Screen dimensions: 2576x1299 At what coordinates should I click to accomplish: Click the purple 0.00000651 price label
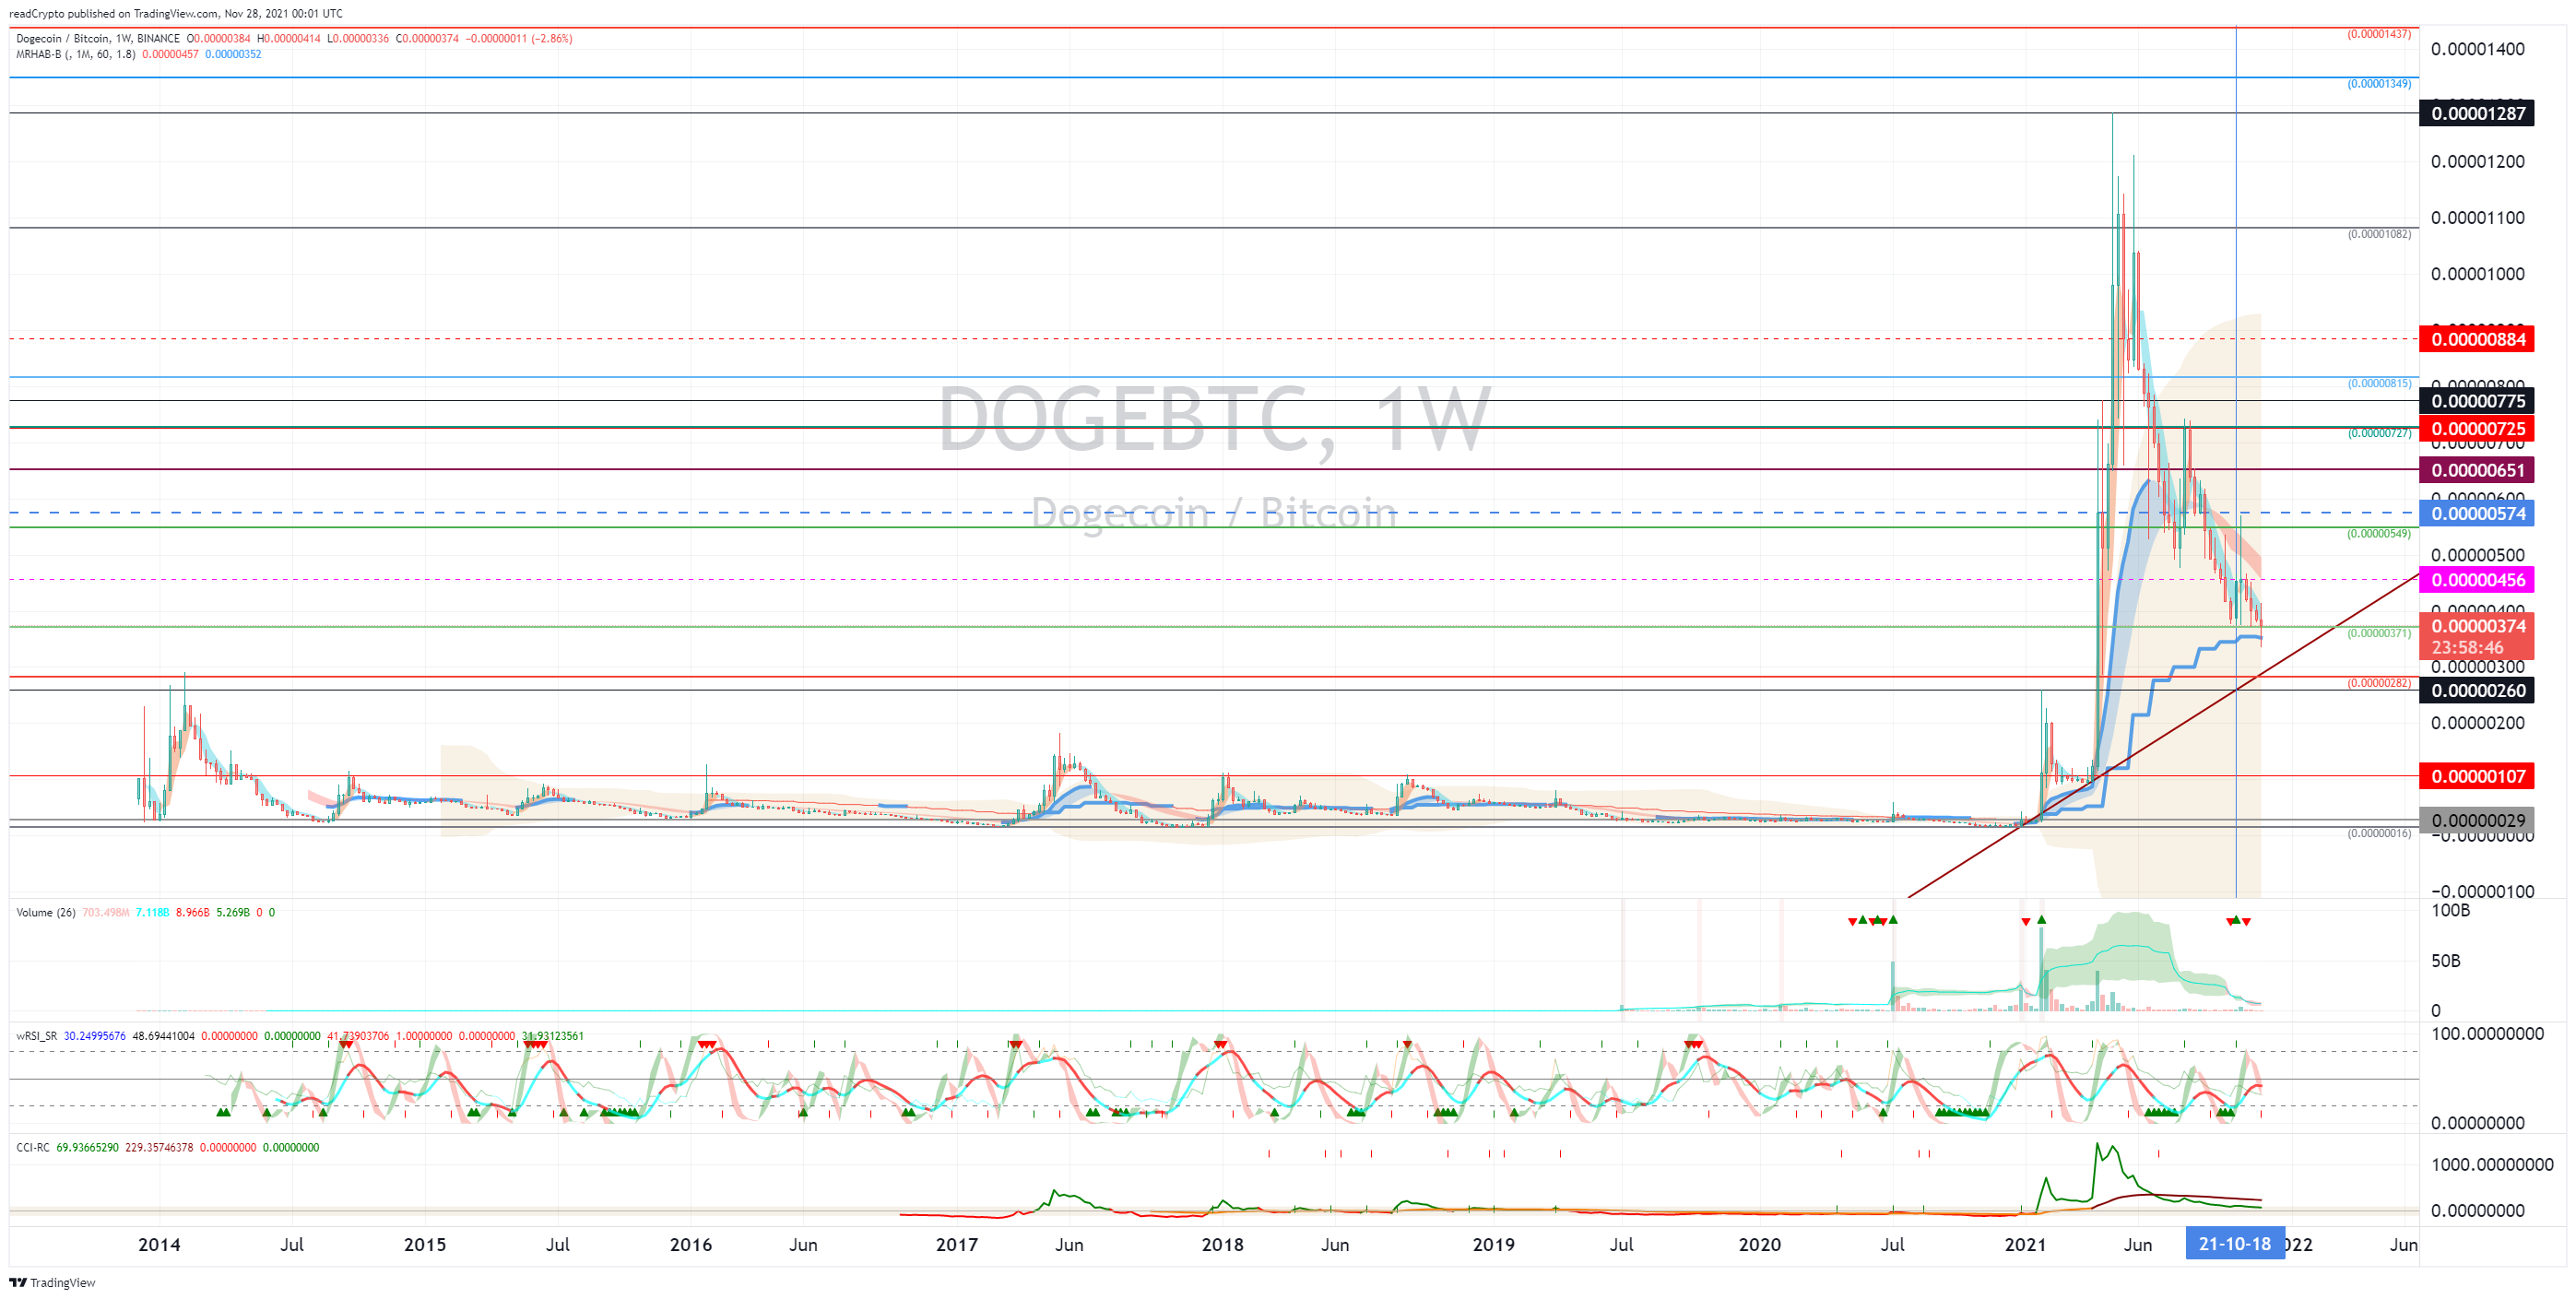(x=2477, y=470)
